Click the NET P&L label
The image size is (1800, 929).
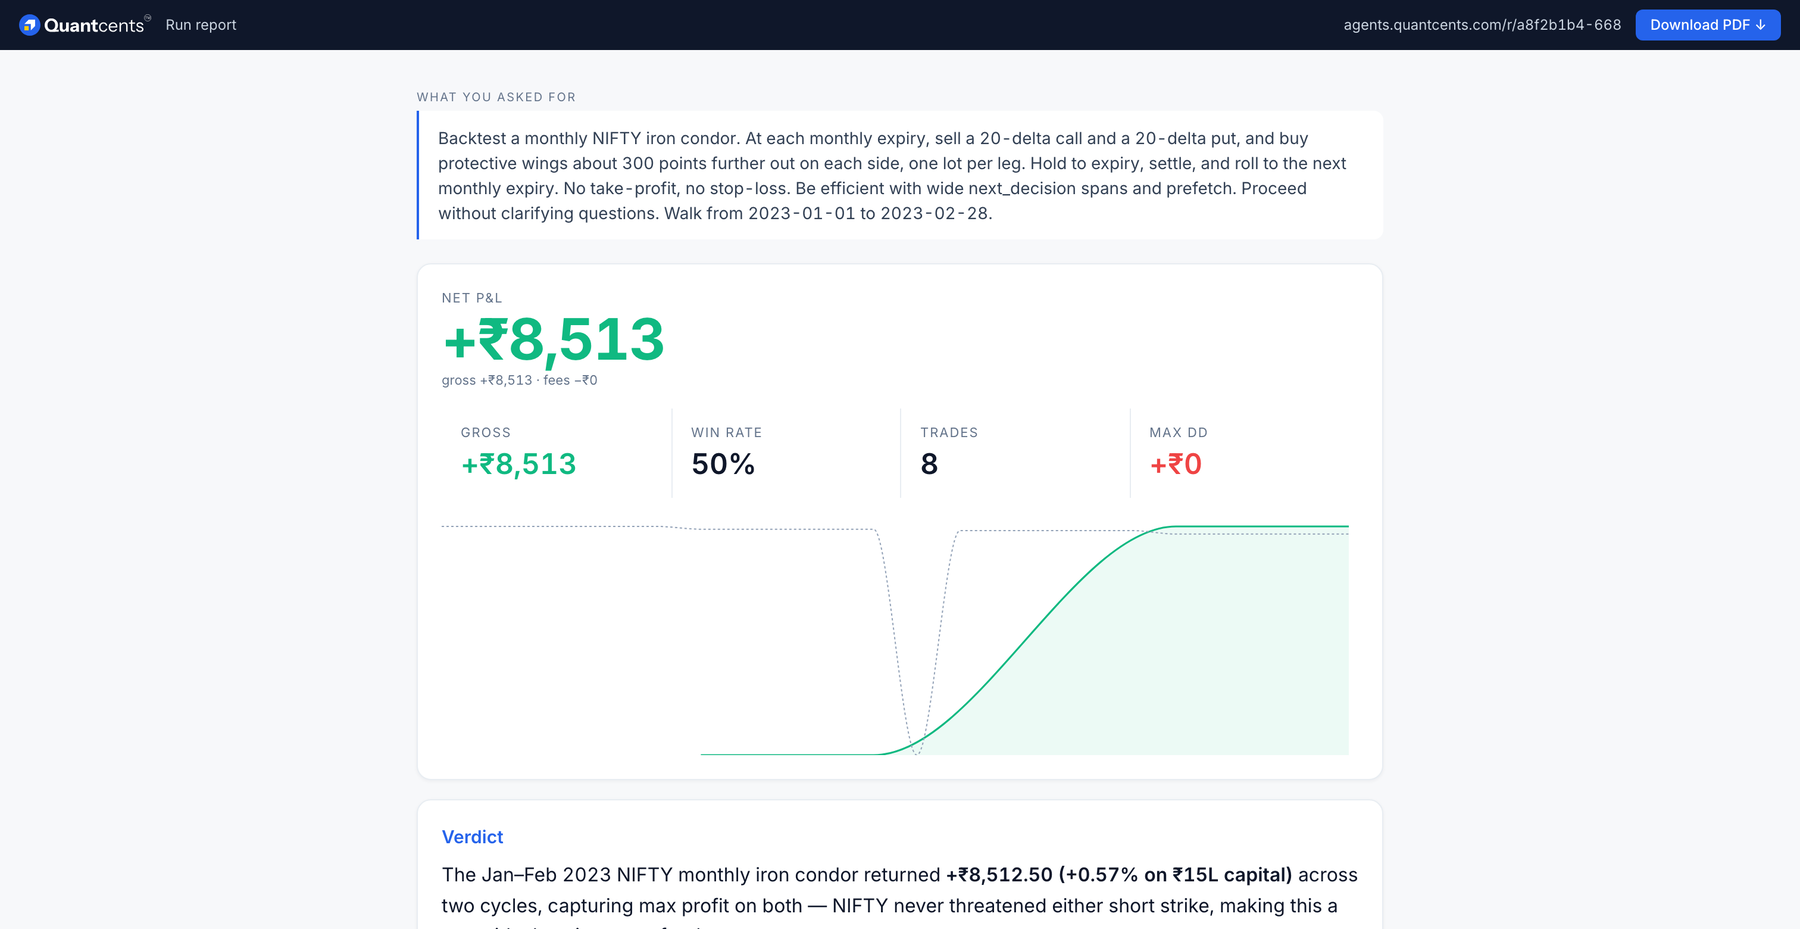tap(472, 298)
